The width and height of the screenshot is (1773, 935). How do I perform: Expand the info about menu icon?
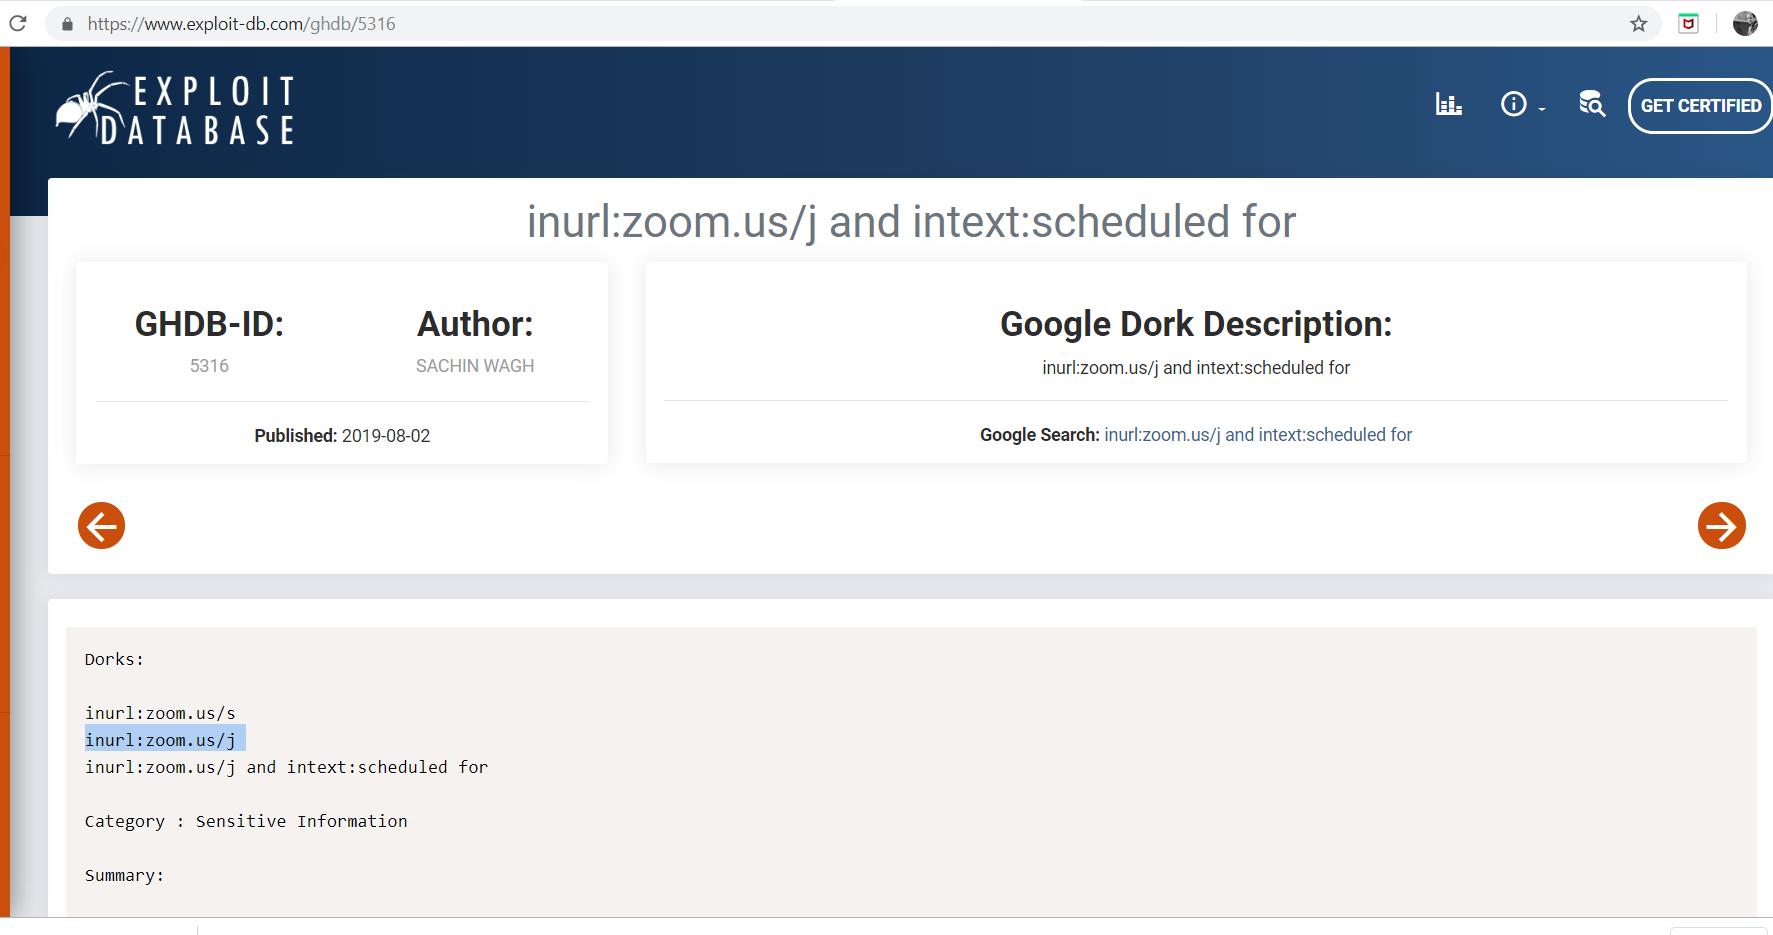pos(1522,104)
